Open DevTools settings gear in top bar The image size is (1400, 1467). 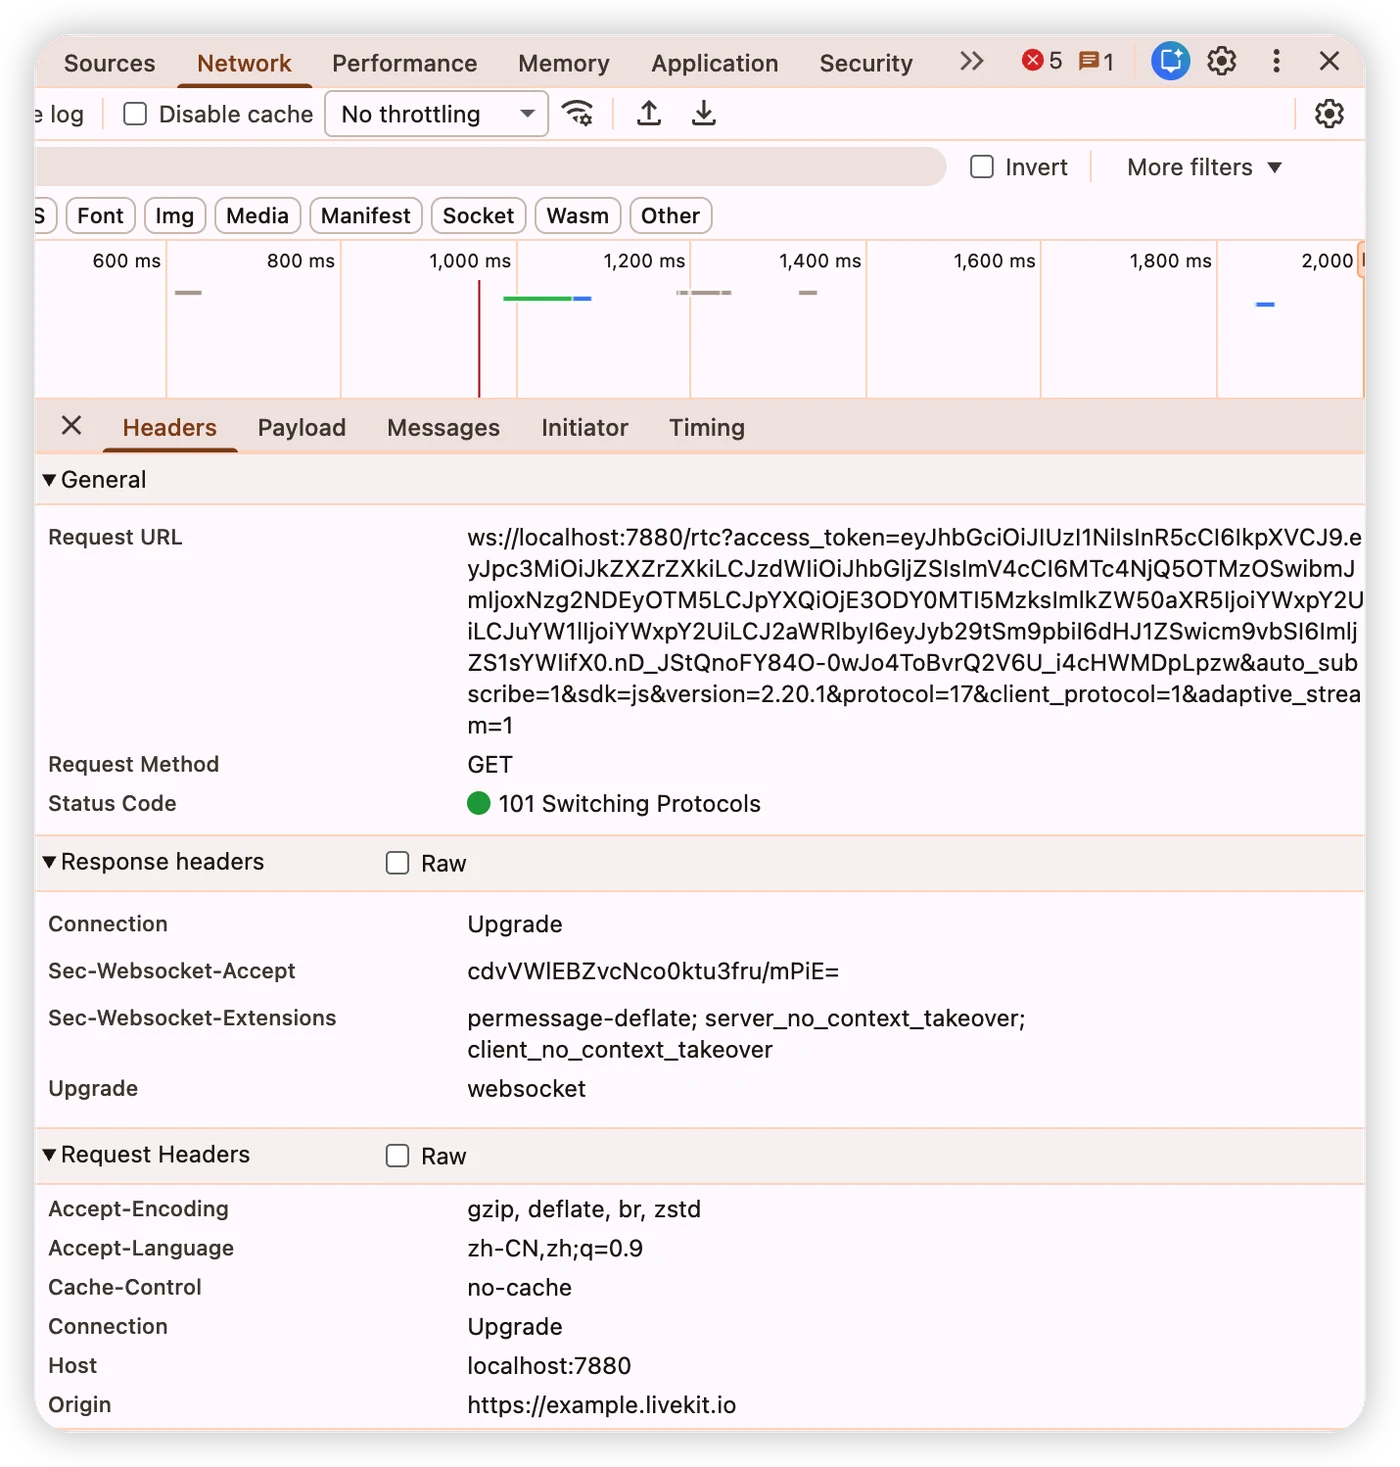pyautogui.click(x=1221, y=61)
